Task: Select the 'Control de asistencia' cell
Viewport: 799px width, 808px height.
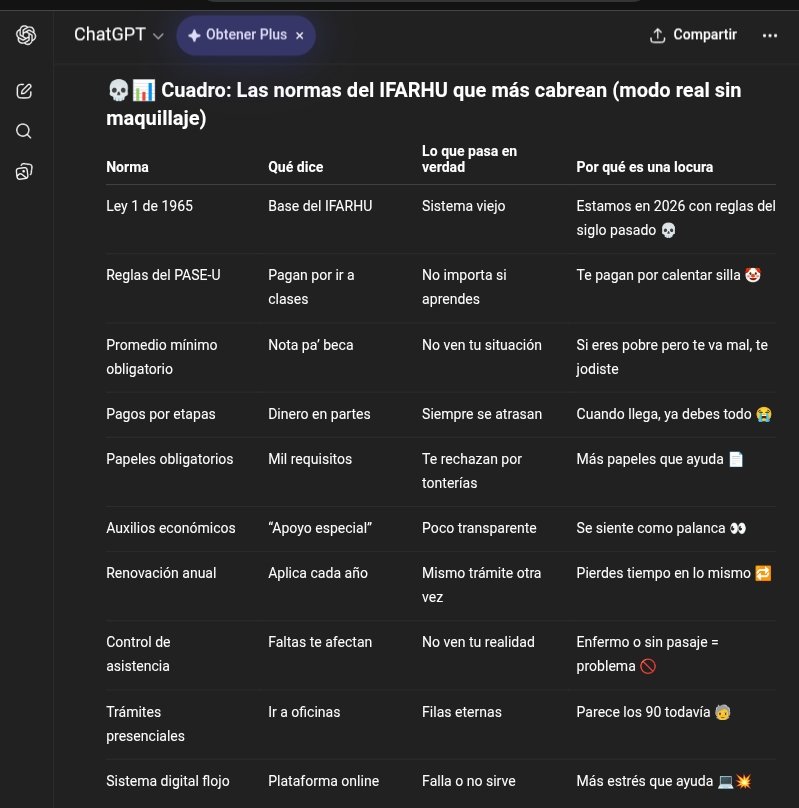Action: (138, 654)
